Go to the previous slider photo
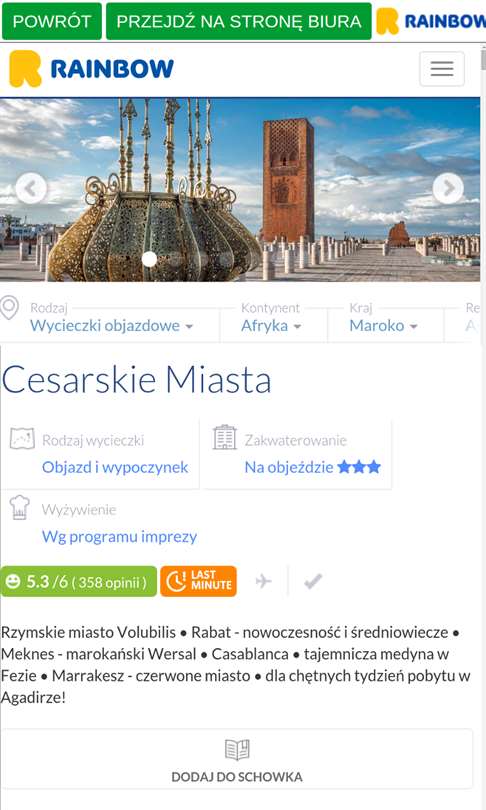The height and width of the screenshot is (810, 486). pos(31,189)
